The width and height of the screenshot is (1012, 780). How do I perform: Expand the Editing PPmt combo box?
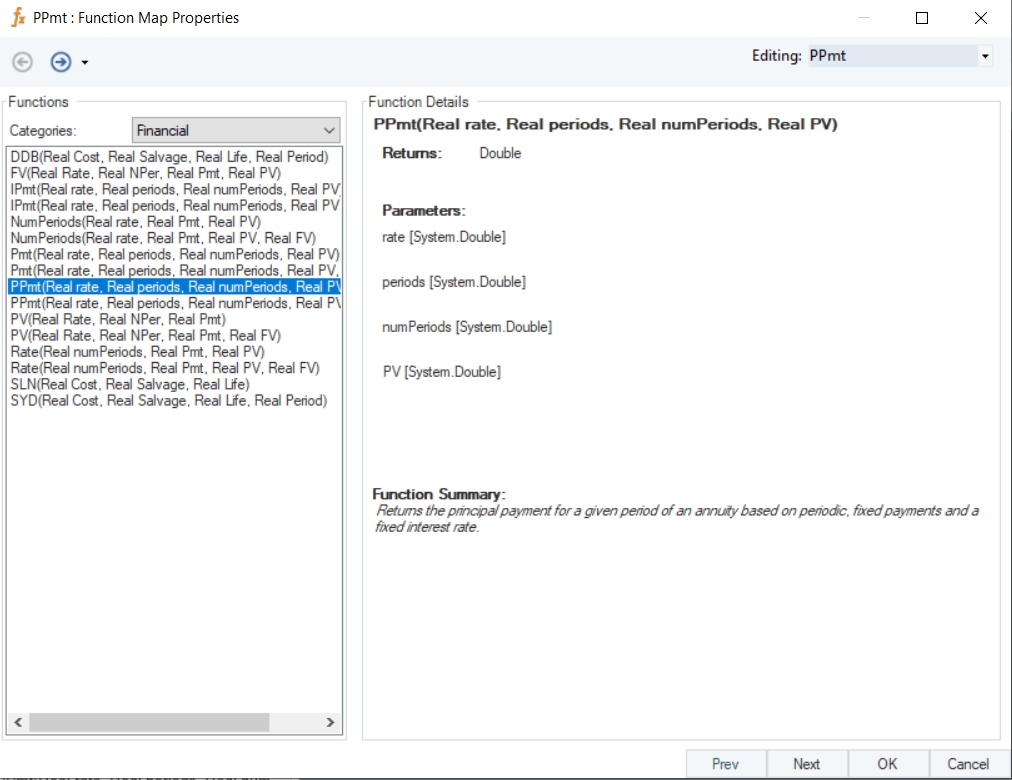click(985, 56)
